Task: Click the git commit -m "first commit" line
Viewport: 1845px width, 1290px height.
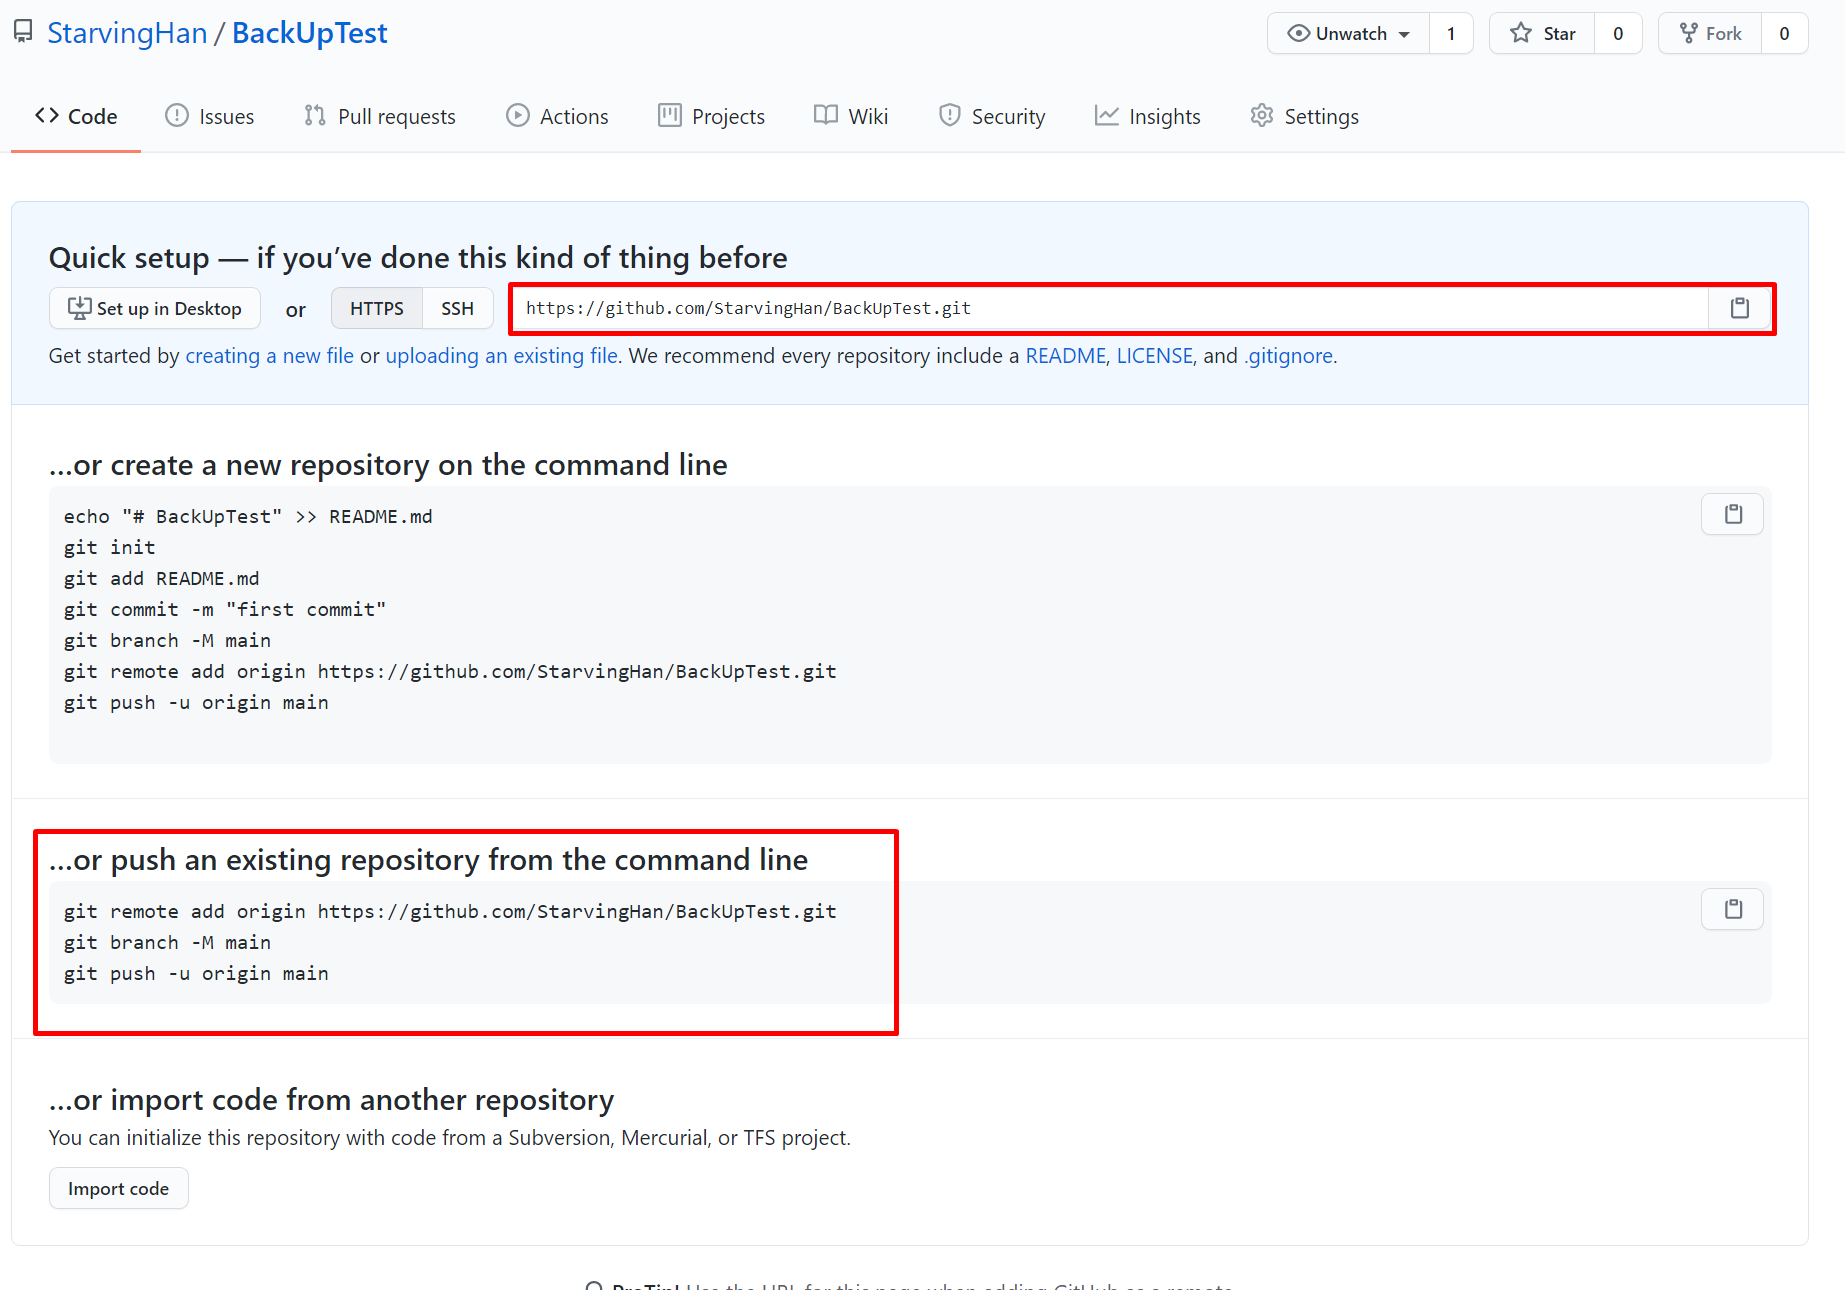Action: tap(225, 610)
